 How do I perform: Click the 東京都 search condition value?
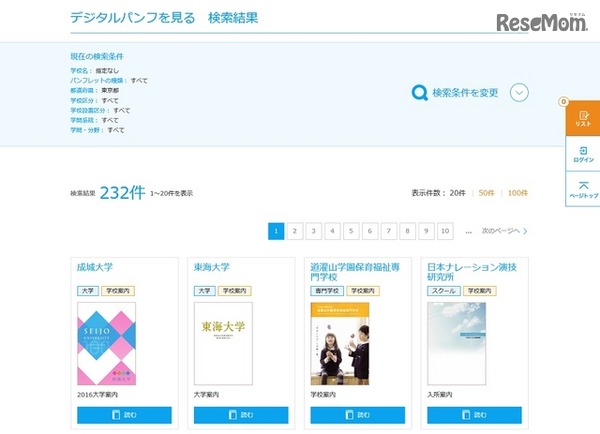[x=110, y=90]
